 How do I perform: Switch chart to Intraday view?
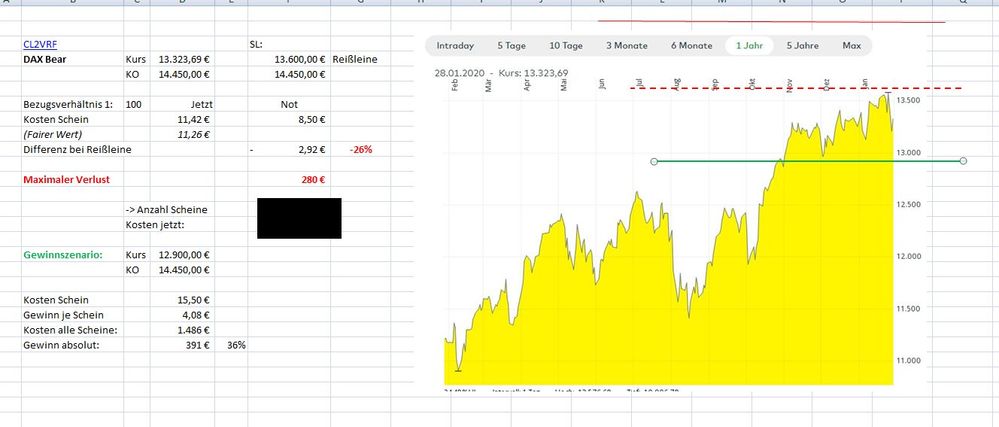pyautogui.click(x=456, y=45)
